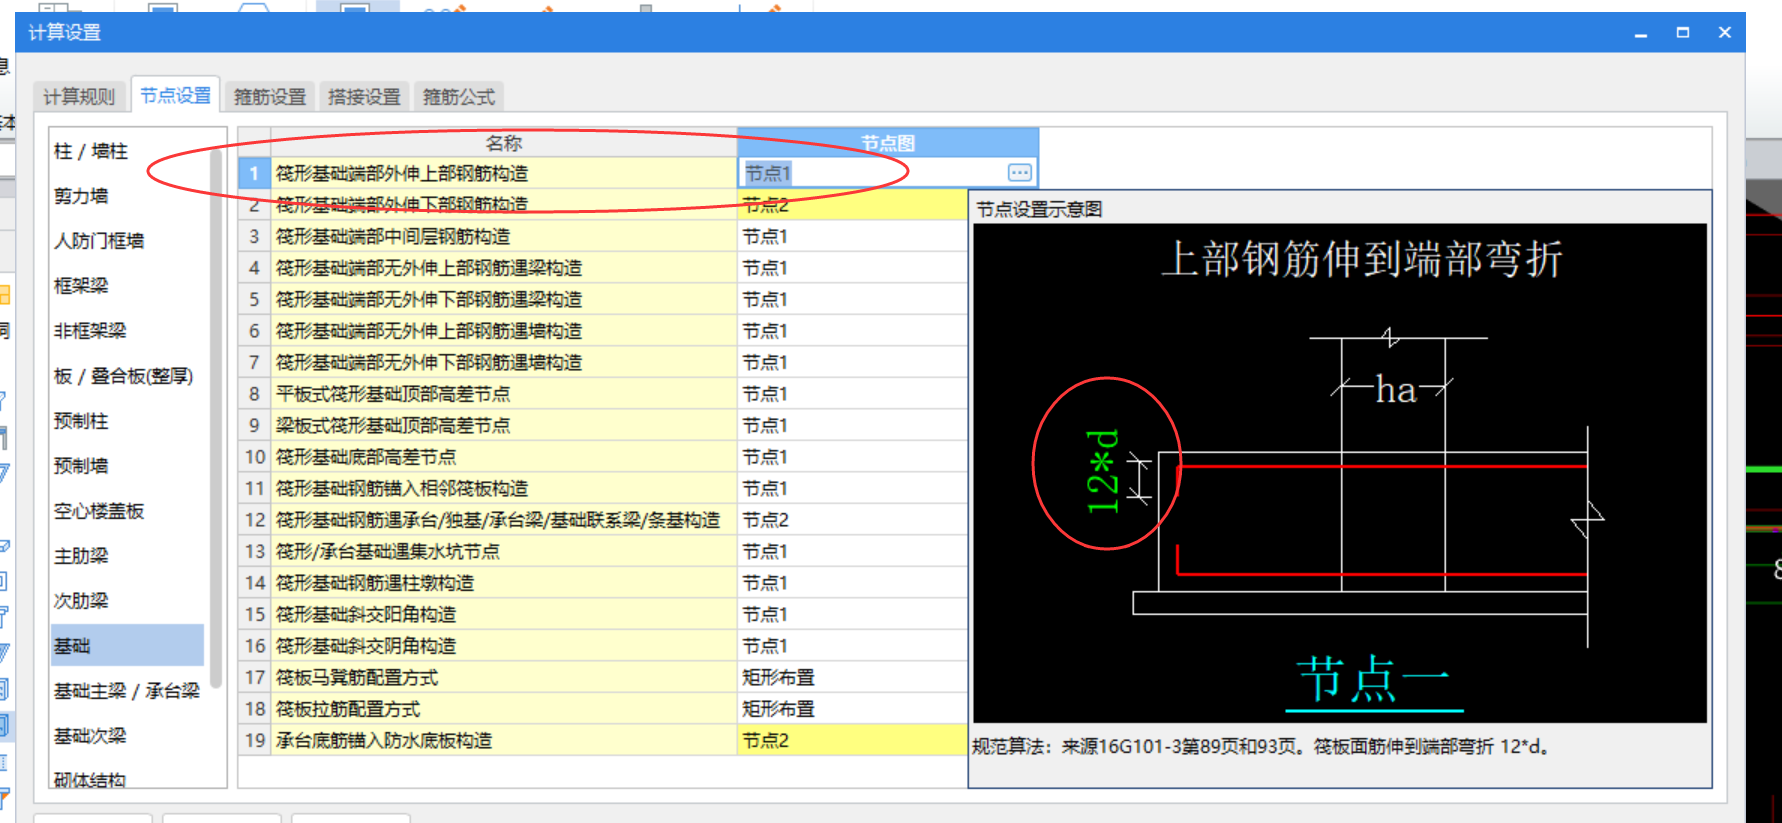This screenshot has width=1782, height=823.
Task: Click the 节点2 value in row 2
Action: [852, 205]
